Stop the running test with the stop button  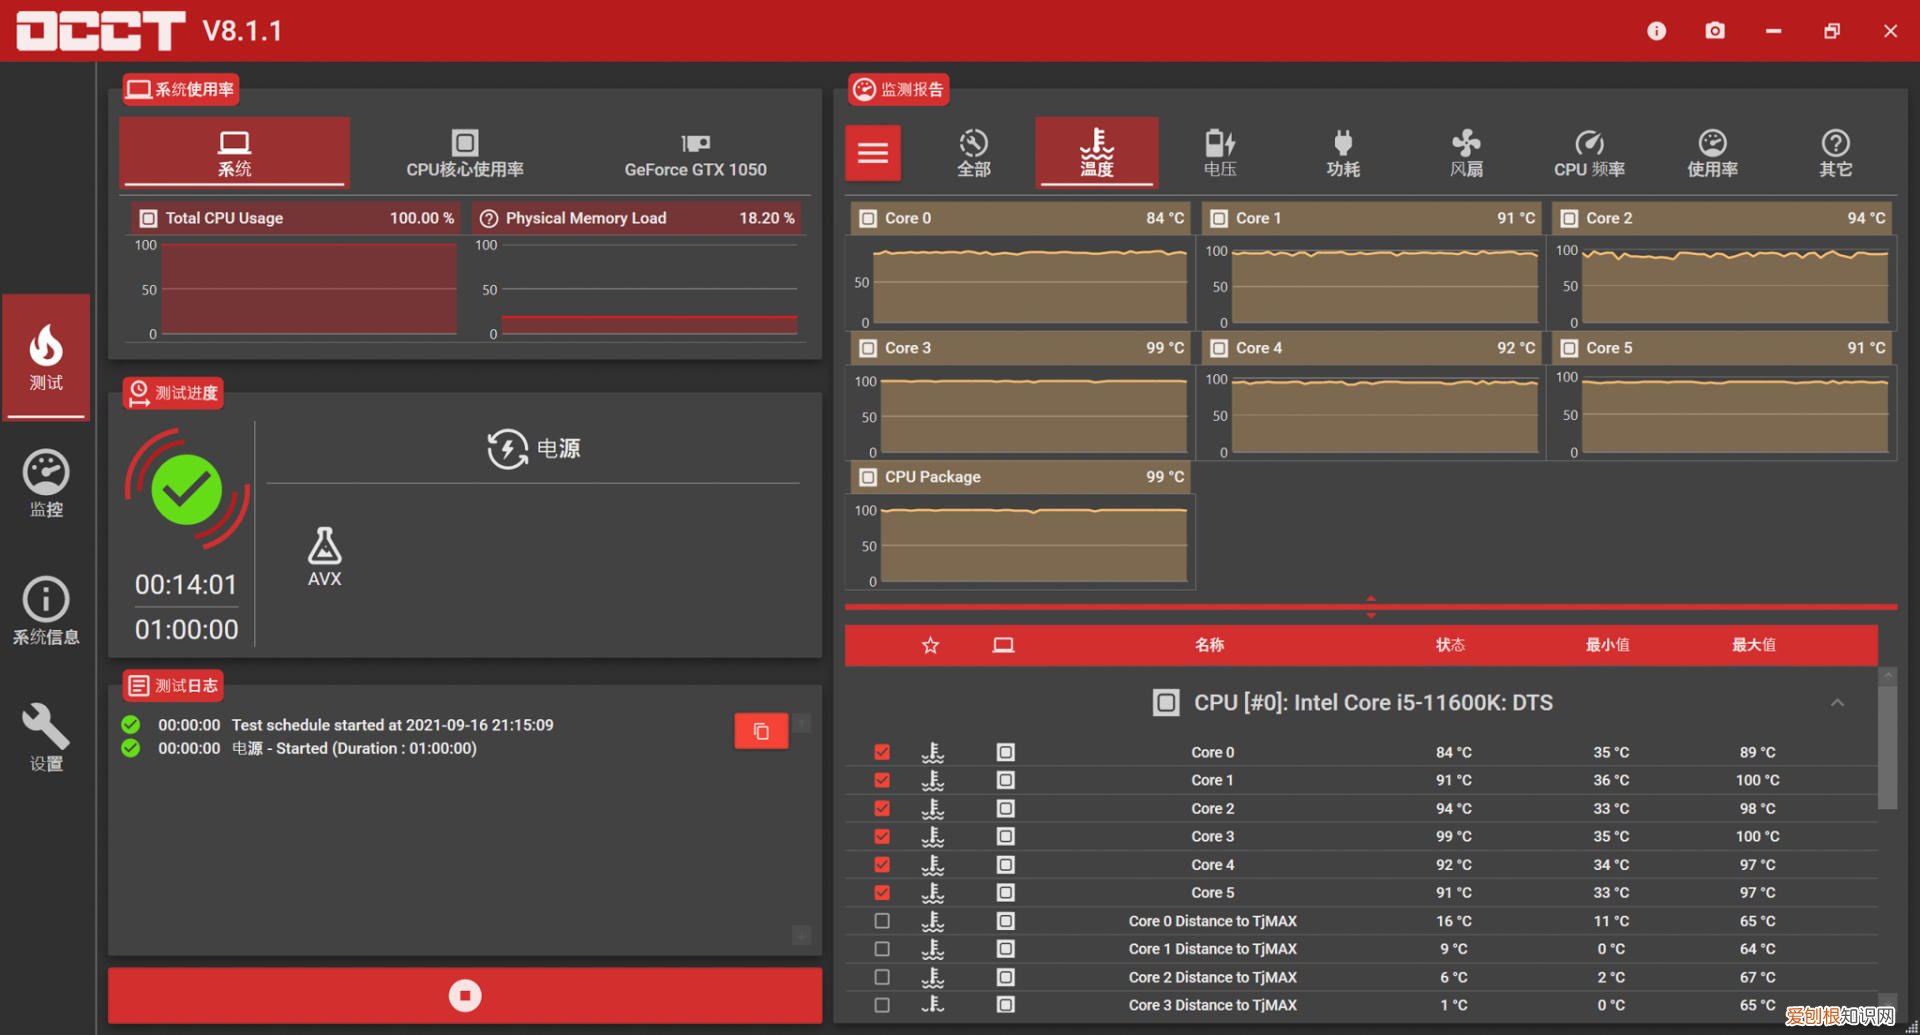(465, 995)
